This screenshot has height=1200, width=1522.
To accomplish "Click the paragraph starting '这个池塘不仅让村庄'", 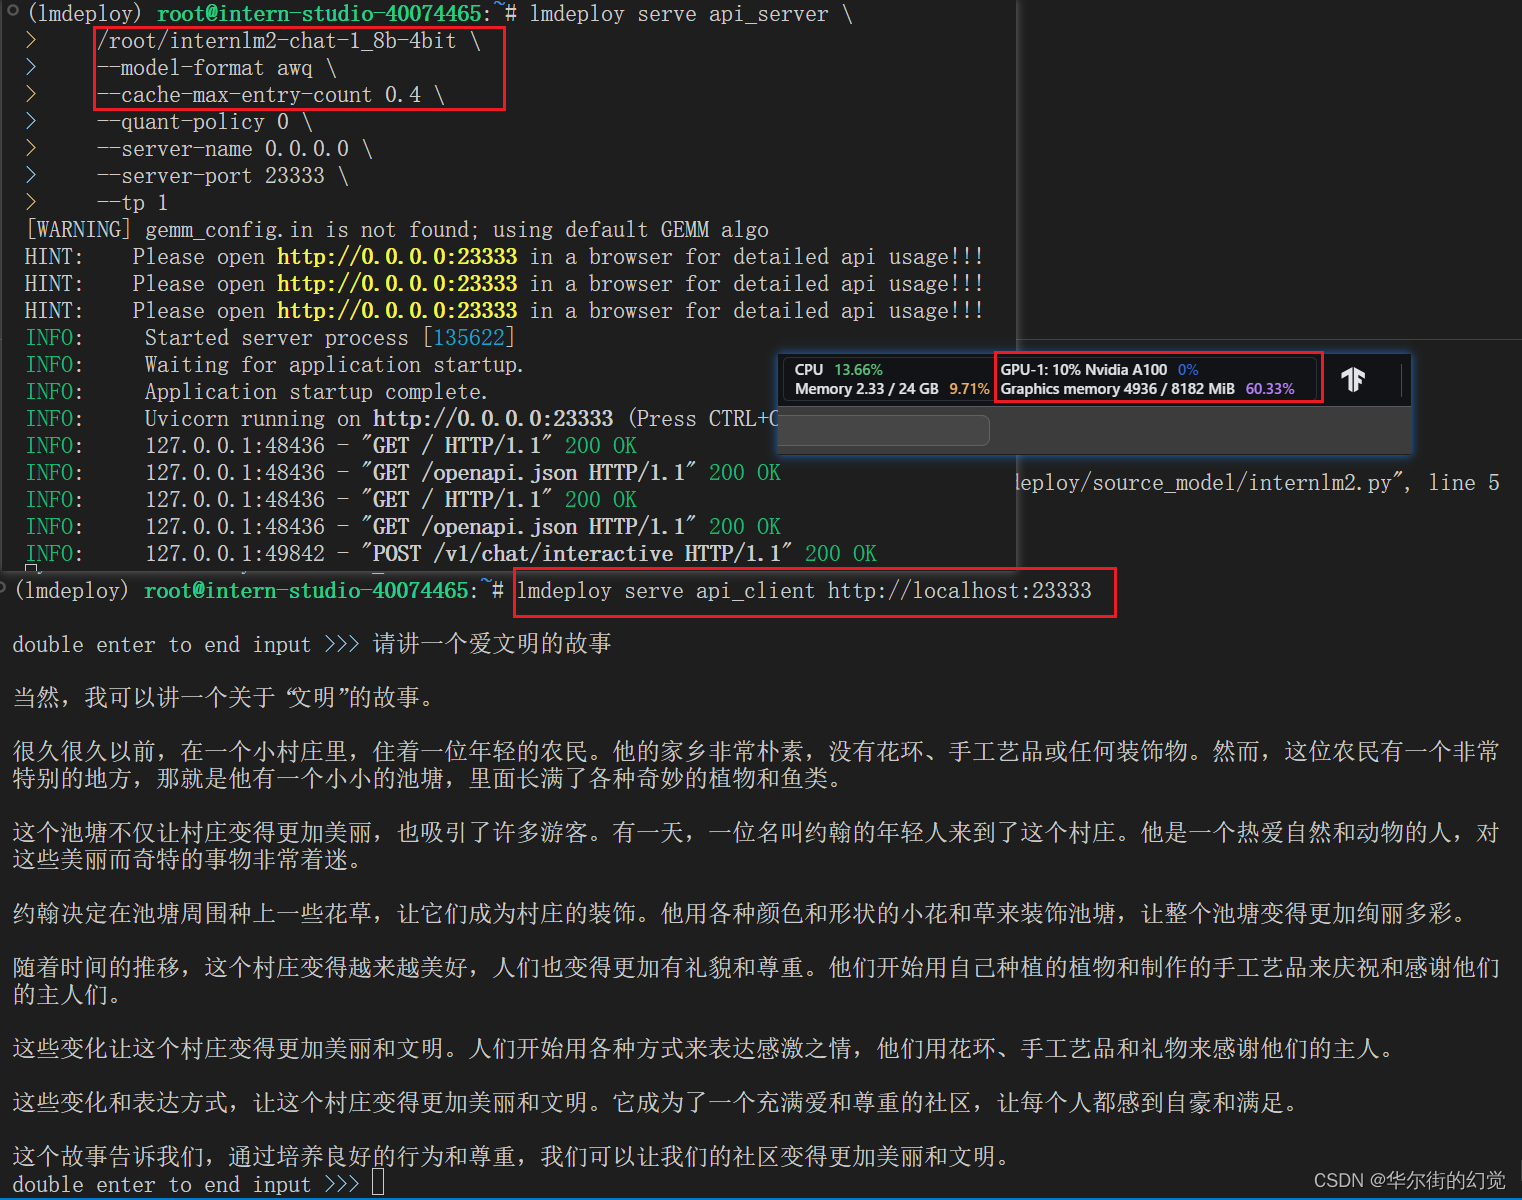I will click(756, 846).
